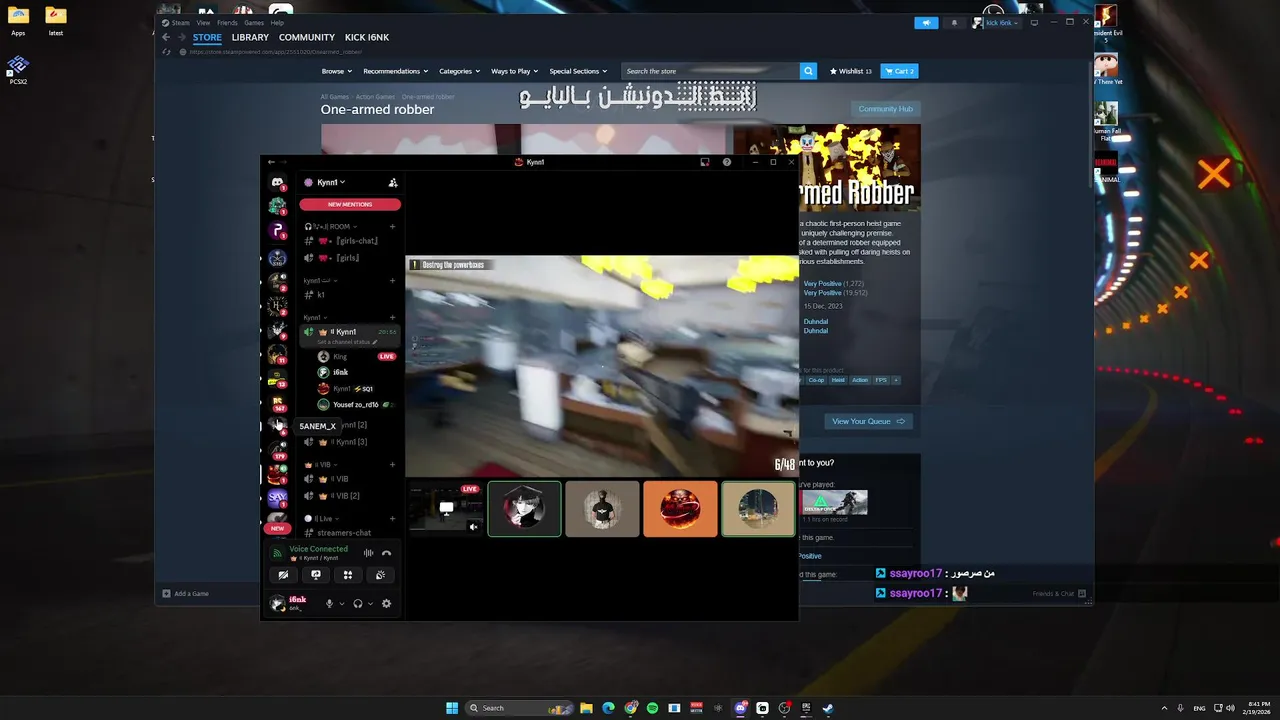Click Discord share screen button
The width and height of the screenshot is (1280, 720).
[x=316, y=575]
